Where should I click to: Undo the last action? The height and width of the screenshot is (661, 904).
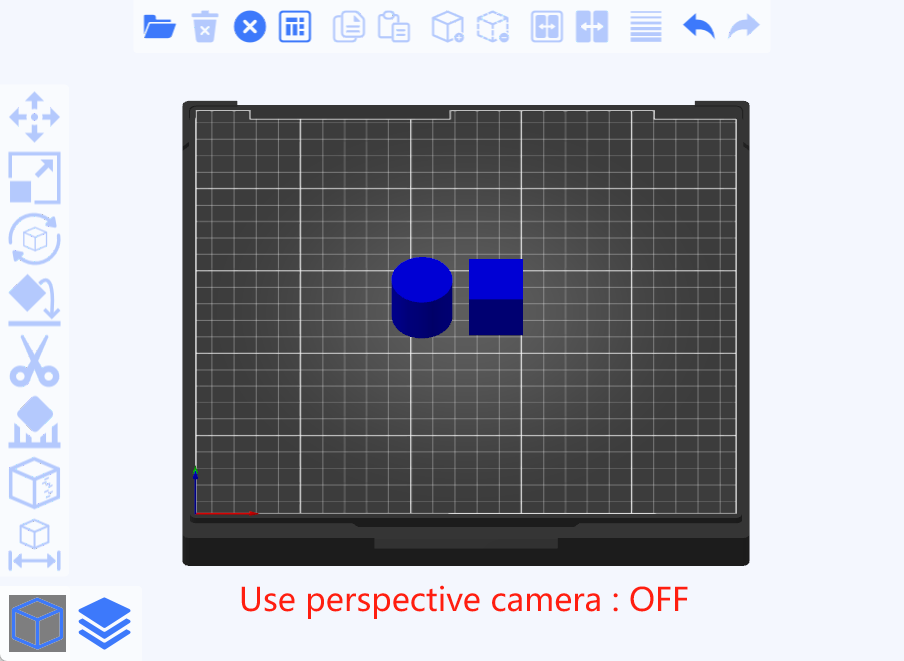(x=699, y=27)
